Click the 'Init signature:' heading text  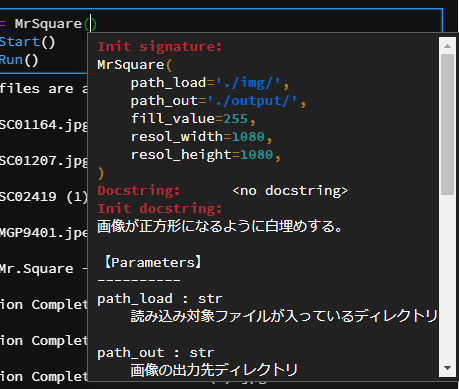[x=160, y=47]
